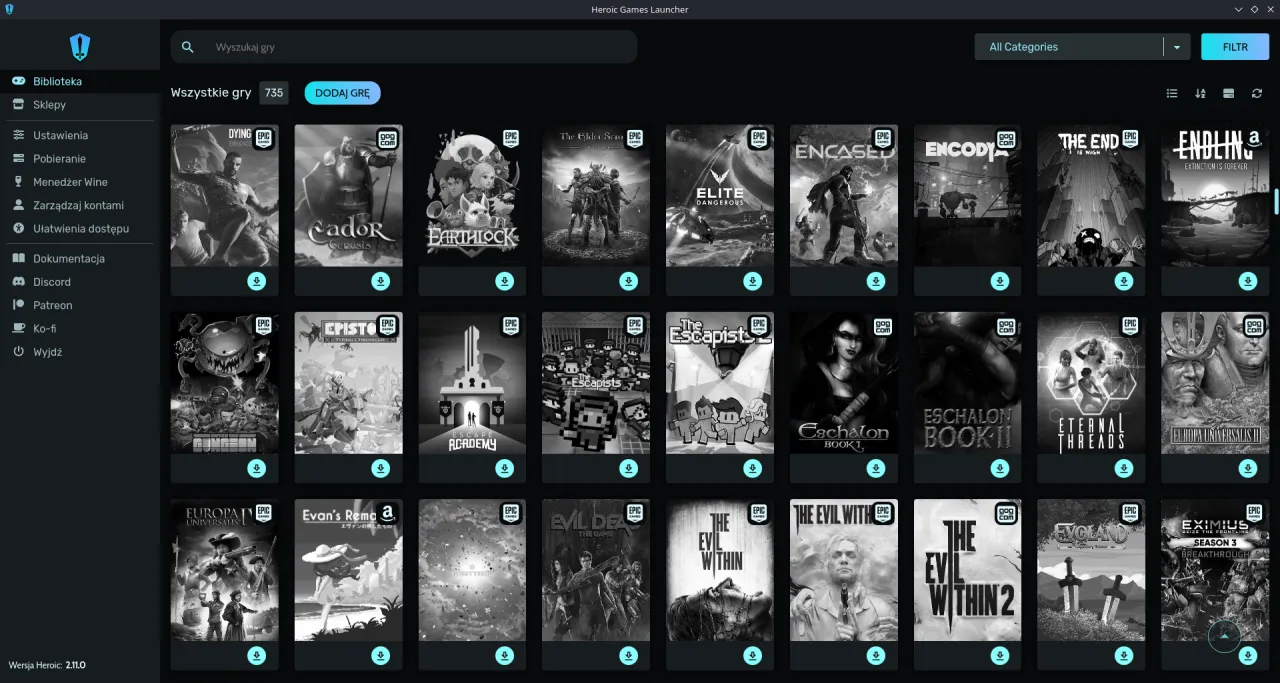Viewport: 1280px width, 683px height.
Task: Click download icon under Elite Dangerous
Action: [752, 281]
